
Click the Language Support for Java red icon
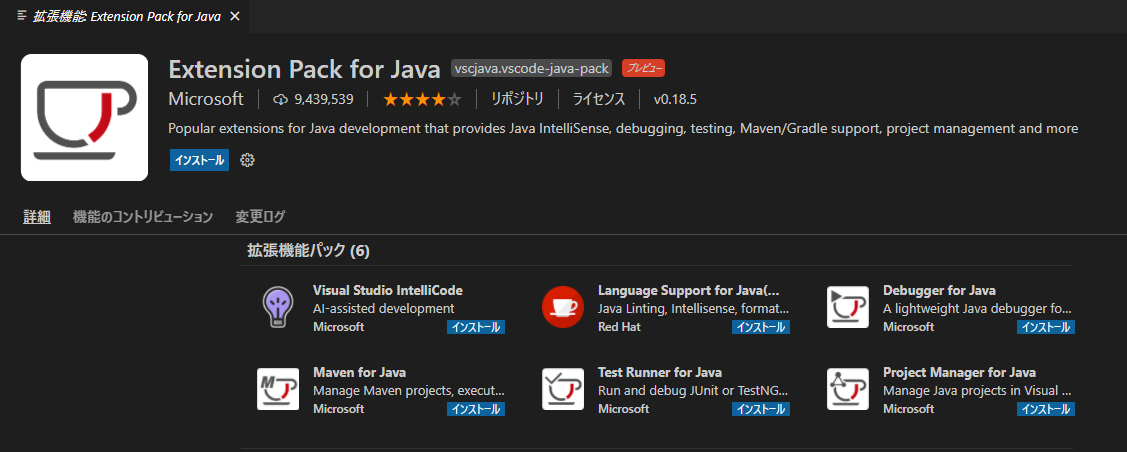click(x=562, y=307)
